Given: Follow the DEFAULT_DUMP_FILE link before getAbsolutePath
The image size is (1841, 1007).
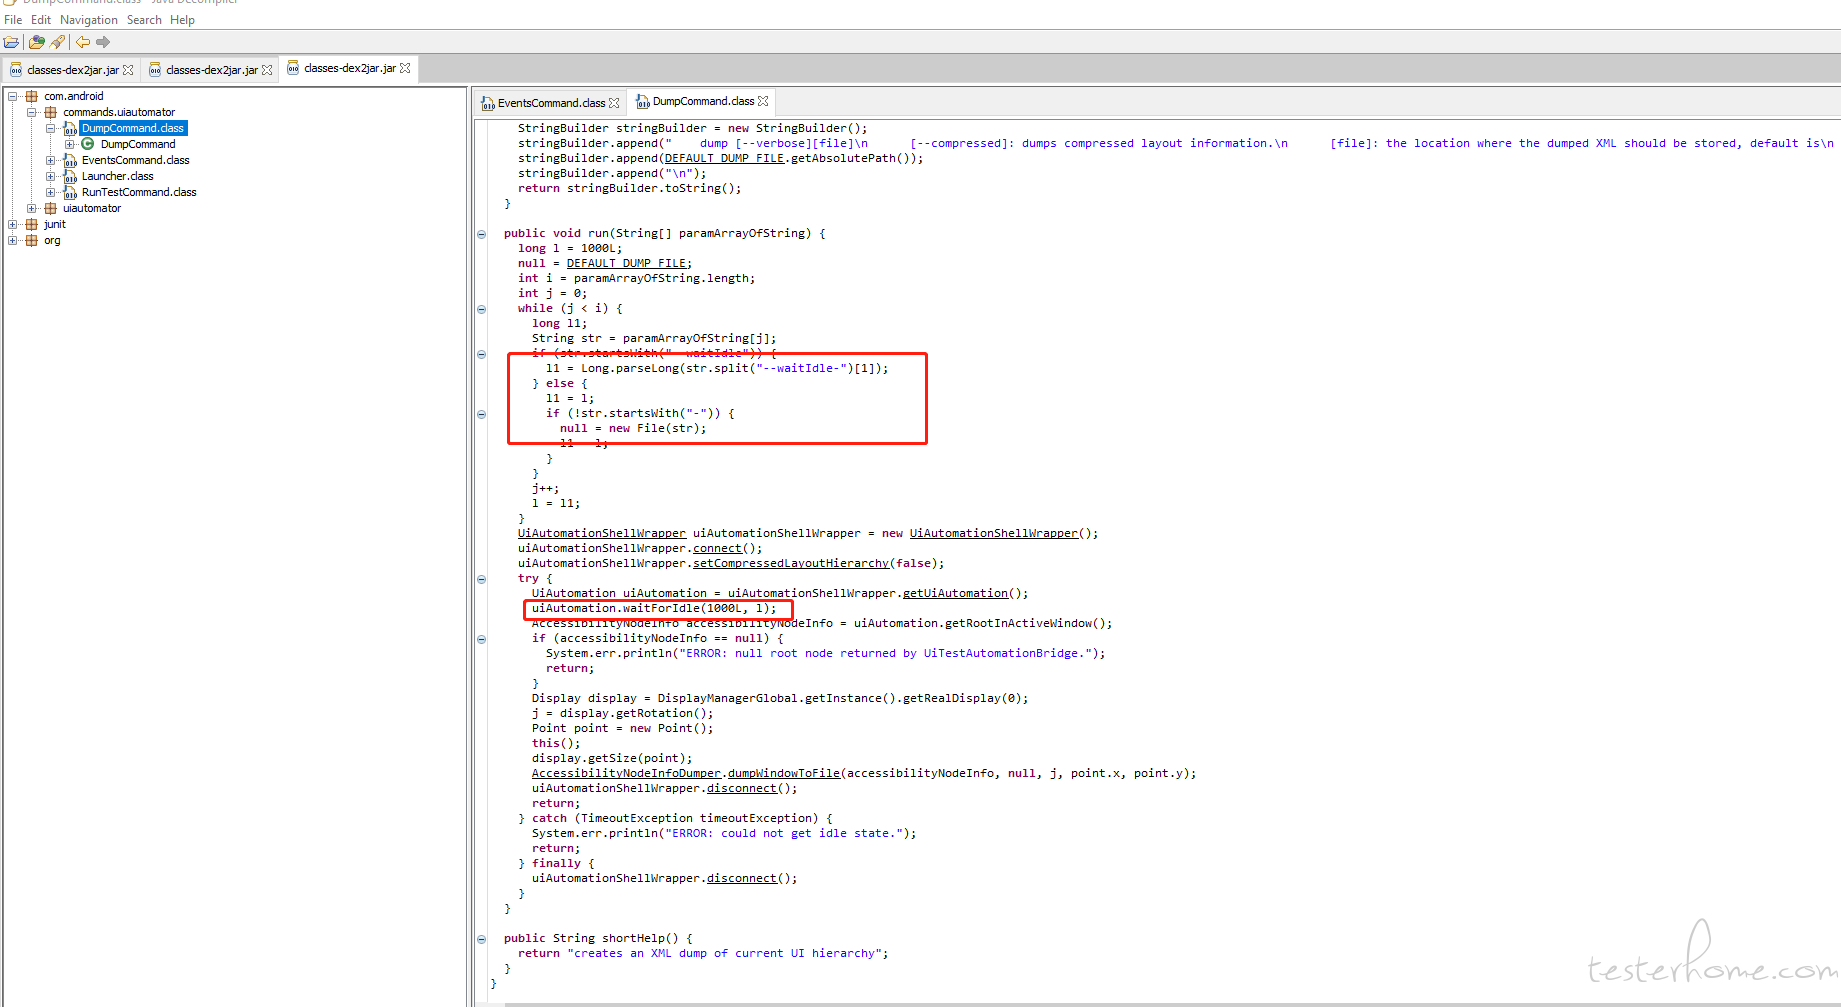Looking at the screenshot, I should point(725,158).
